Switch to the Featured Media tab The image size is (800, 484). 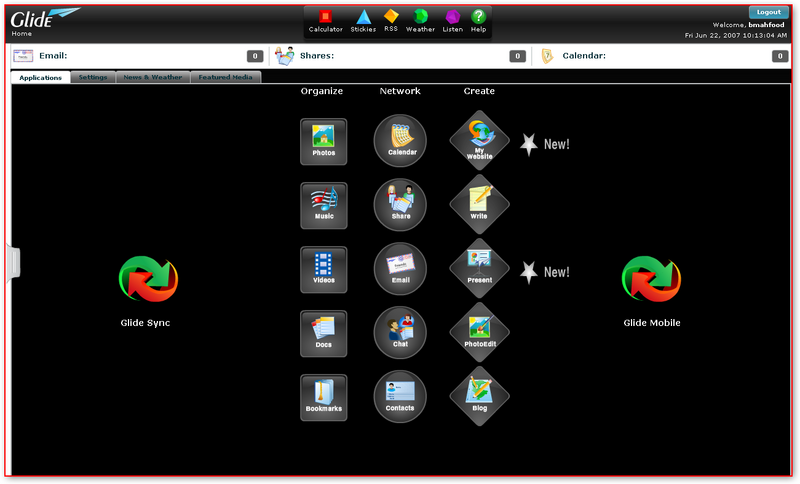click(x=226, y=77)
